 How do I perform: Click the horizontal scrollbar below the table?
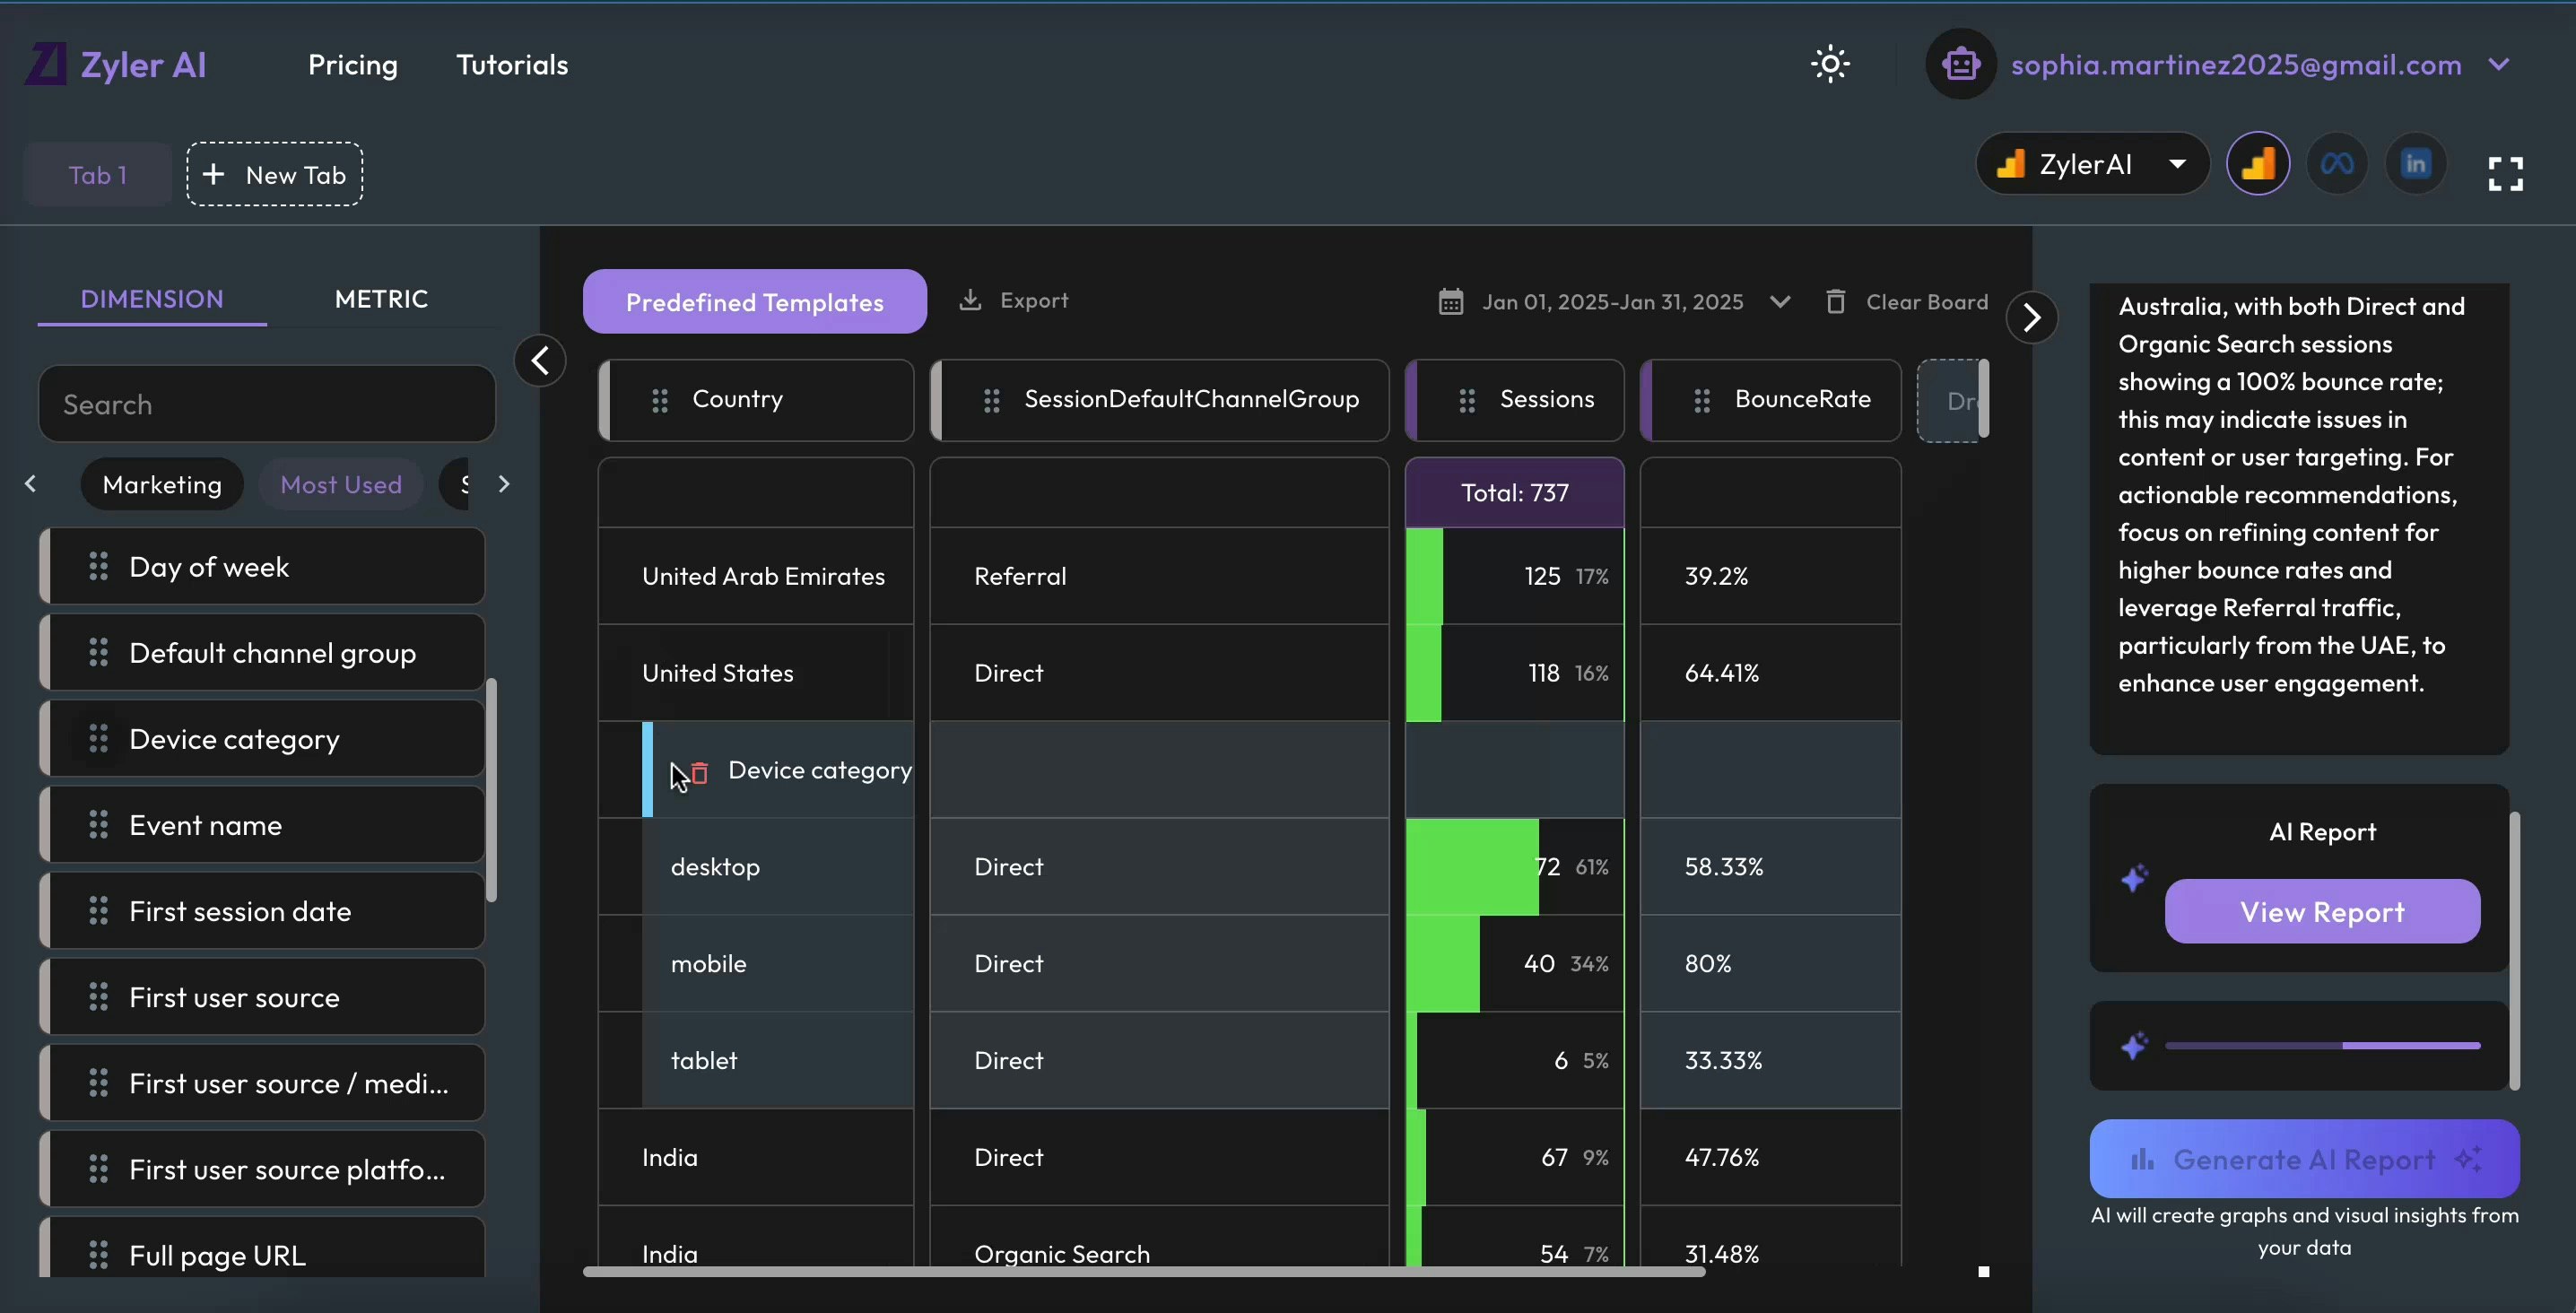1143,1272
